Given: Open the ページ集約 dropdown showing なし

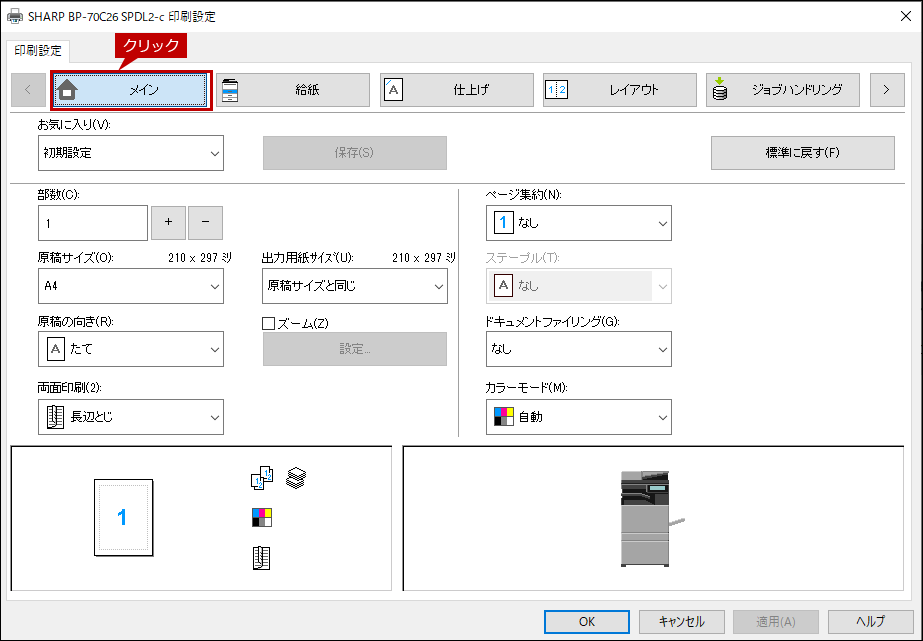Looking at the screenshot, I should (579, 223).
